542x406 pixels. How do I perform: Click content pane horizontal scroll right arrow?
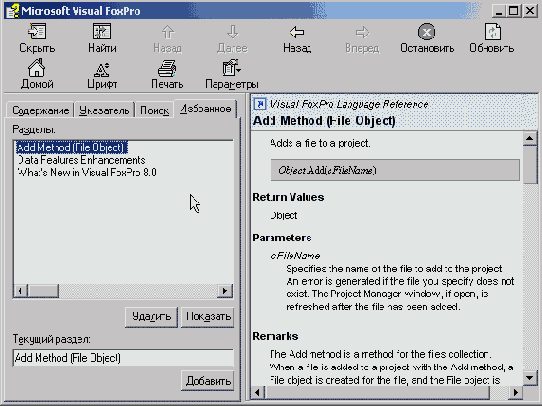(516, 393)
